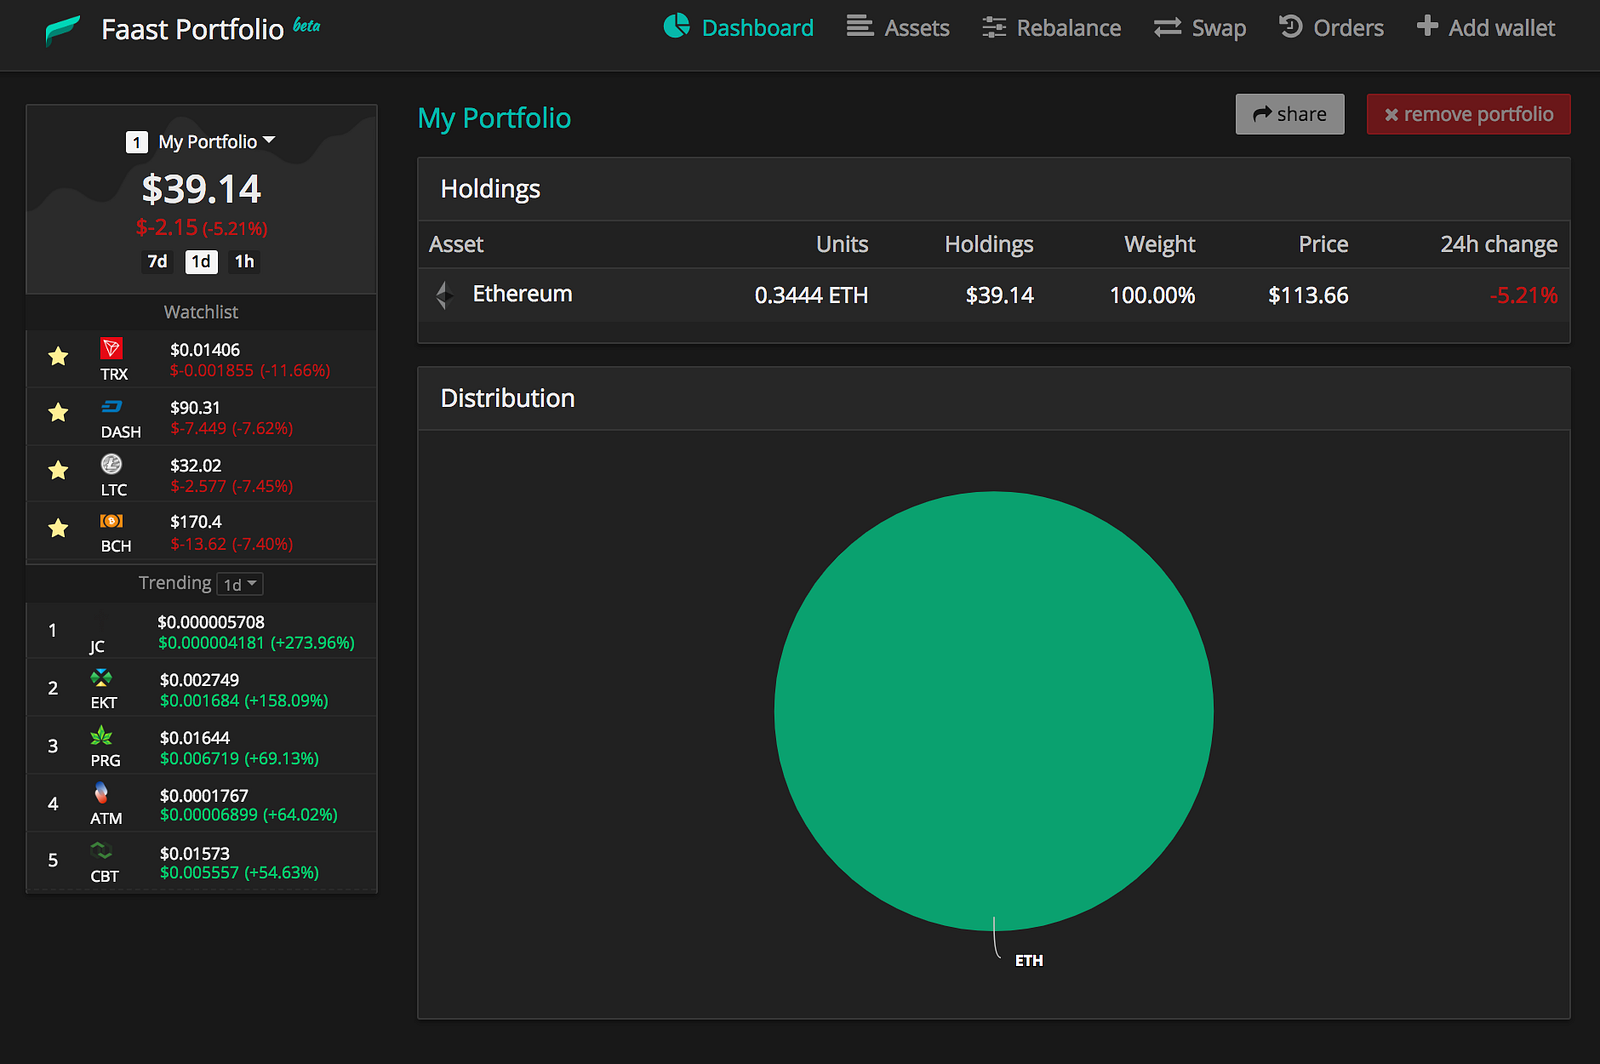Screen dimensions: 1600x1064
Task: Click the PRG leaf icon in trending
Action: (101, 736)
